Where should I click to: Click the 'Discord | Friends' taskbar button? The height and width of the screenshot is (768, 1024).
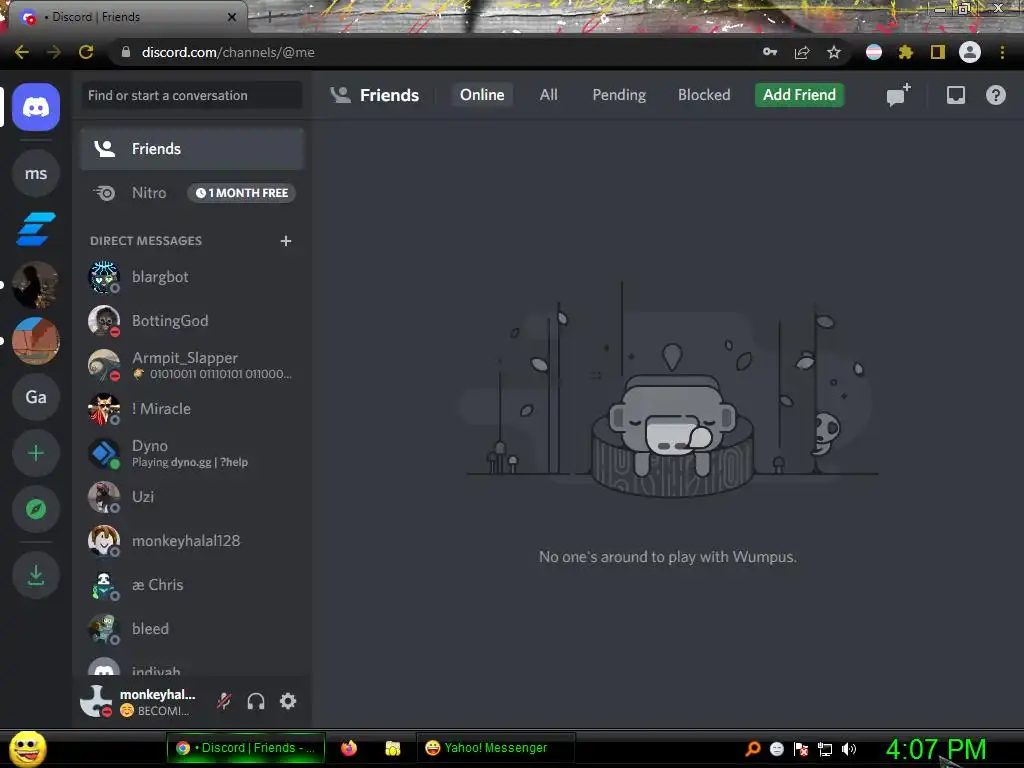click(x=246, y=748)
